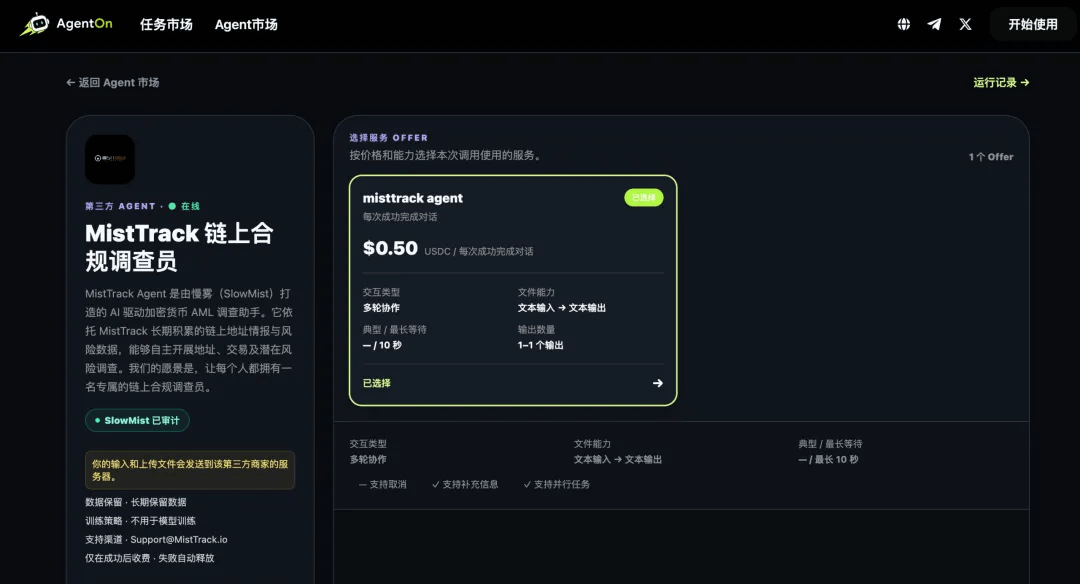Click the 多轮协作 value in the summary row
This screenshot has width=1080, height=584.
point(368,459)
